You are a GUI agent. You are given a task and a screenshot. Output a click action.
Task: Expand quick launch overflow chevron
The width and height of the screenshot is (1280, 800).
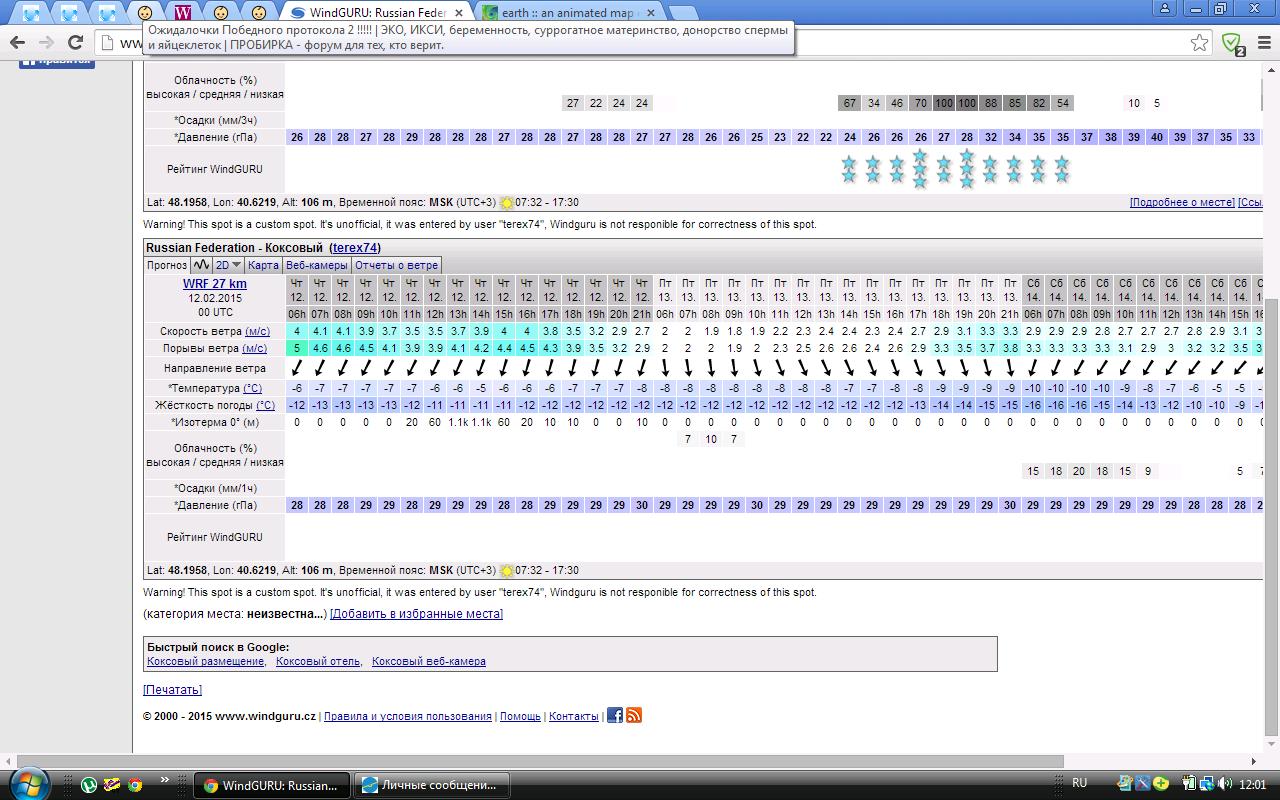point(165,780)
